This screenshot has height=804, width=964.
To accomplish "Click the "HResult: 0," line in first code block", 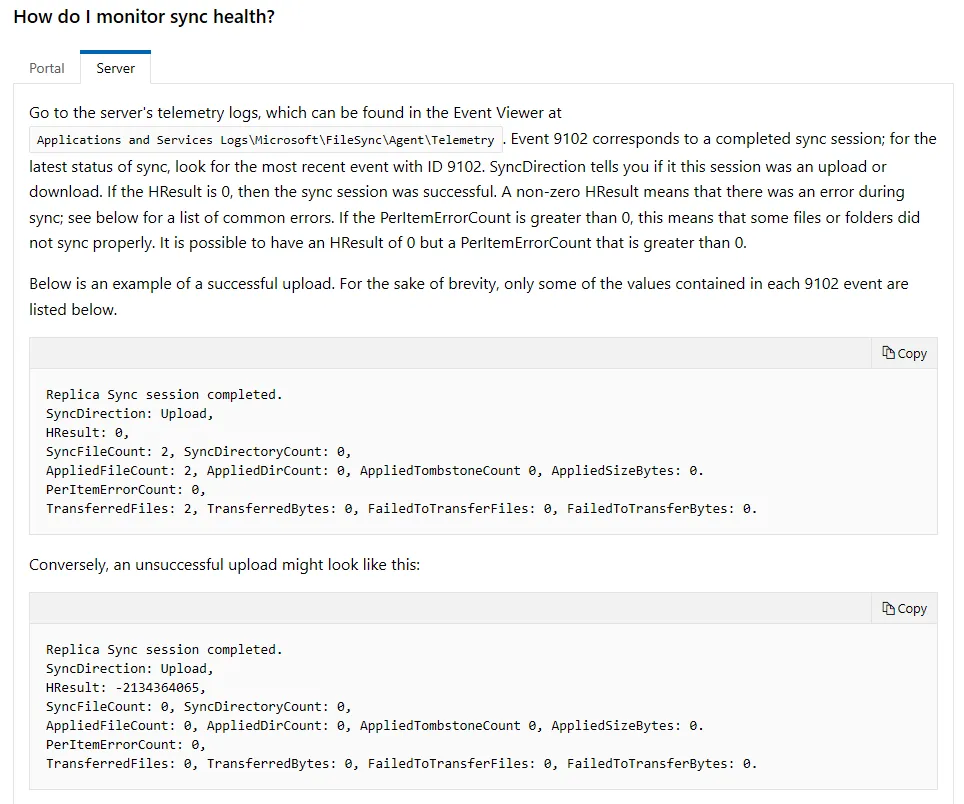I will tap(87, 432).
